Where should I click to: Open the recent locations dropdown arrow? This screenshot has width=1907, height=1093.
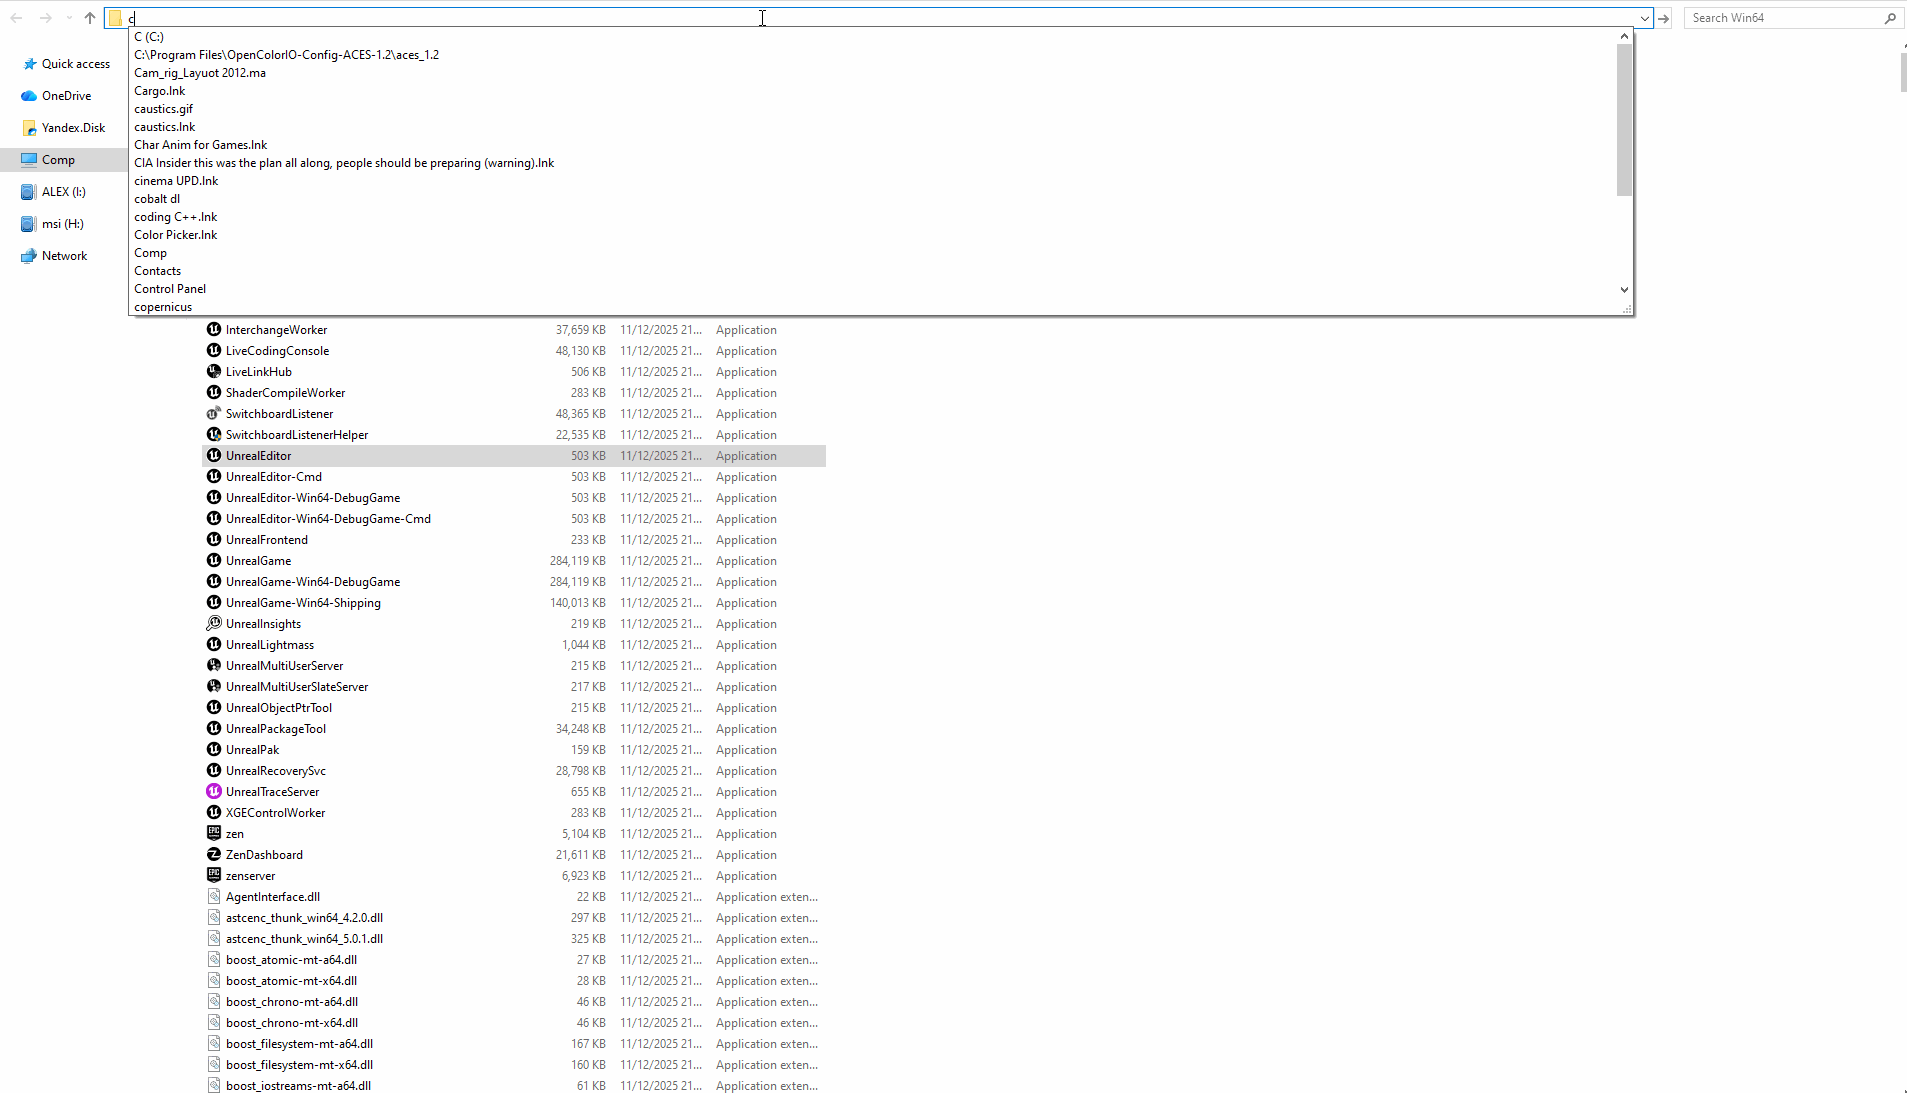69,18
